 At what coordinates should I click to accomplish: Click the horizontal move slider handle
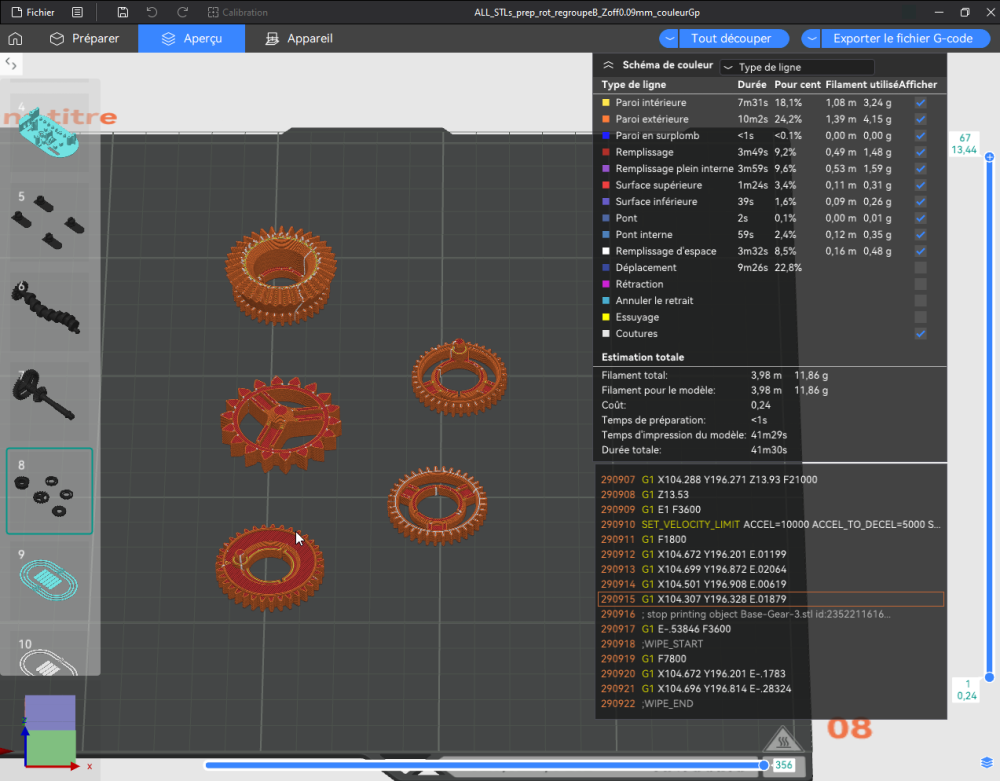(x=763, y=765)
